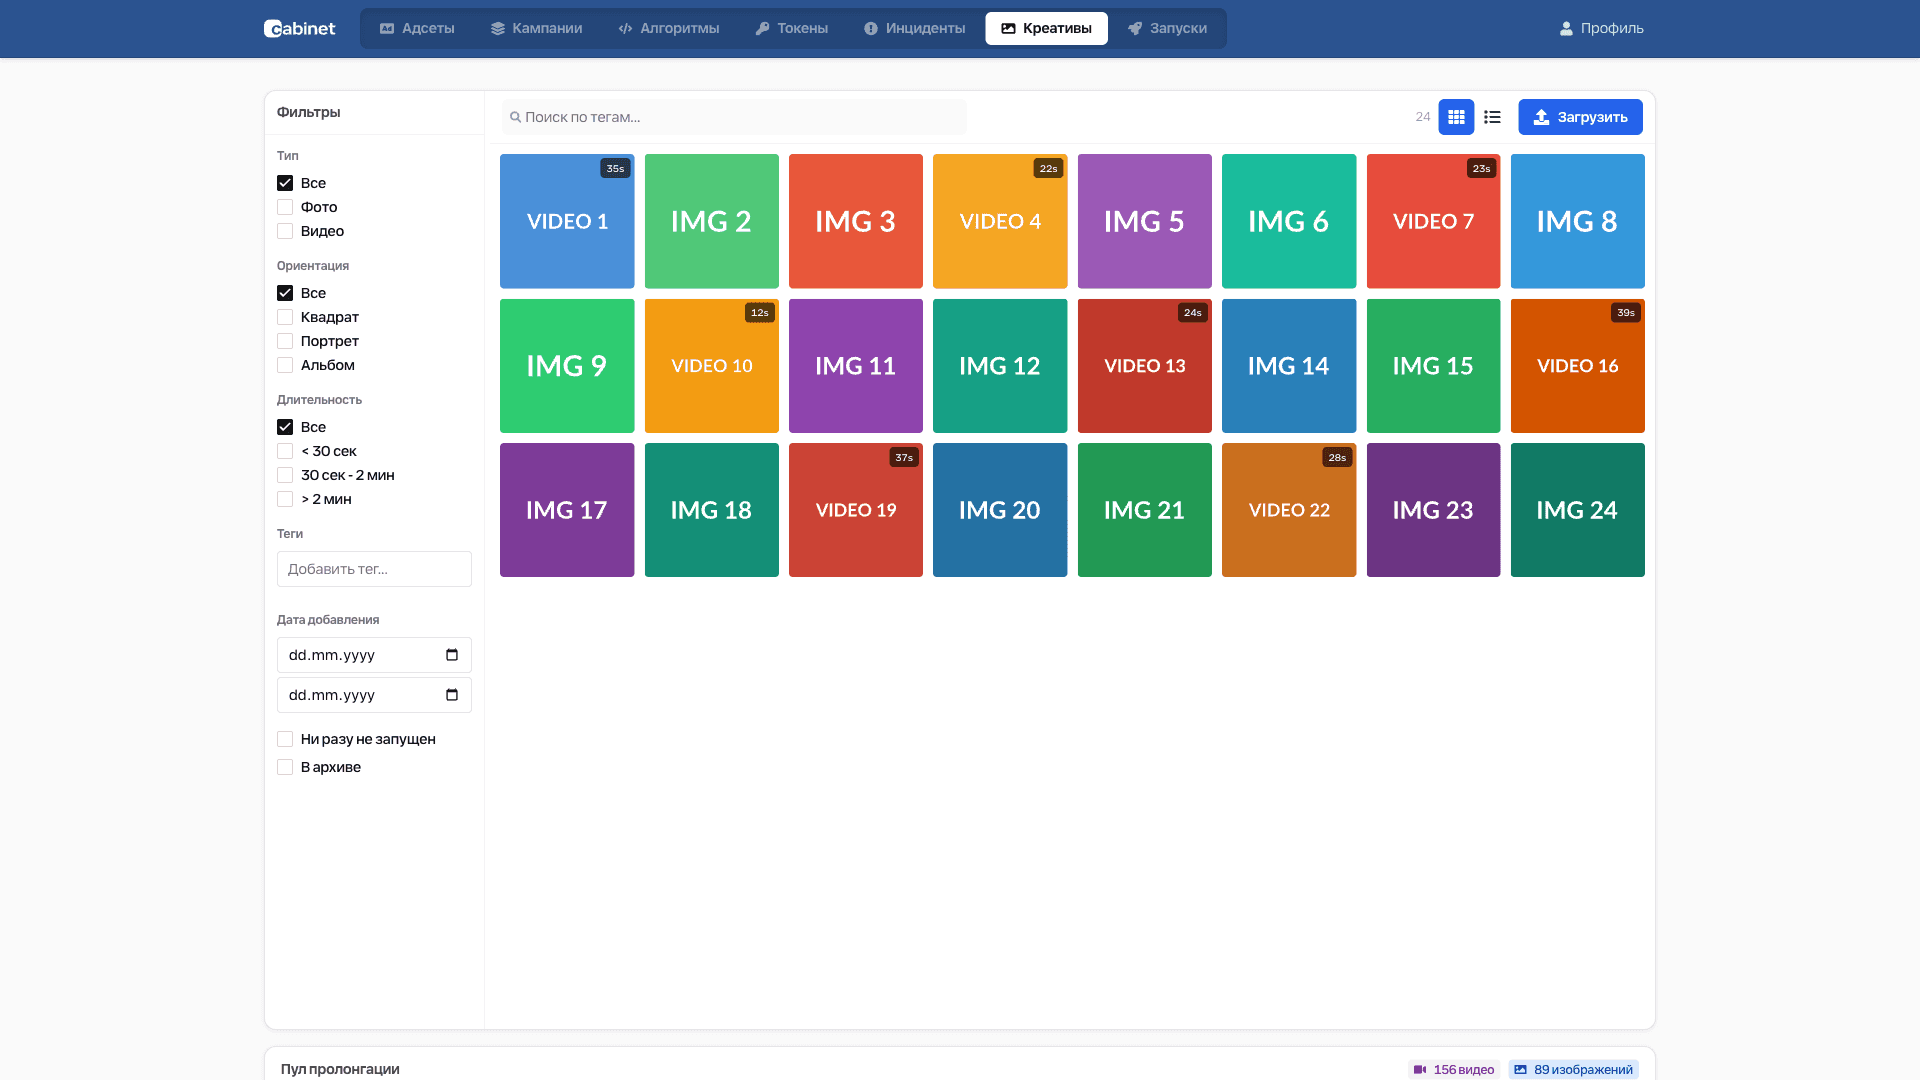Open the Кампании tab
Image resolution: width=1920 pixels, height=1080 pixels.
coord(536,28)
